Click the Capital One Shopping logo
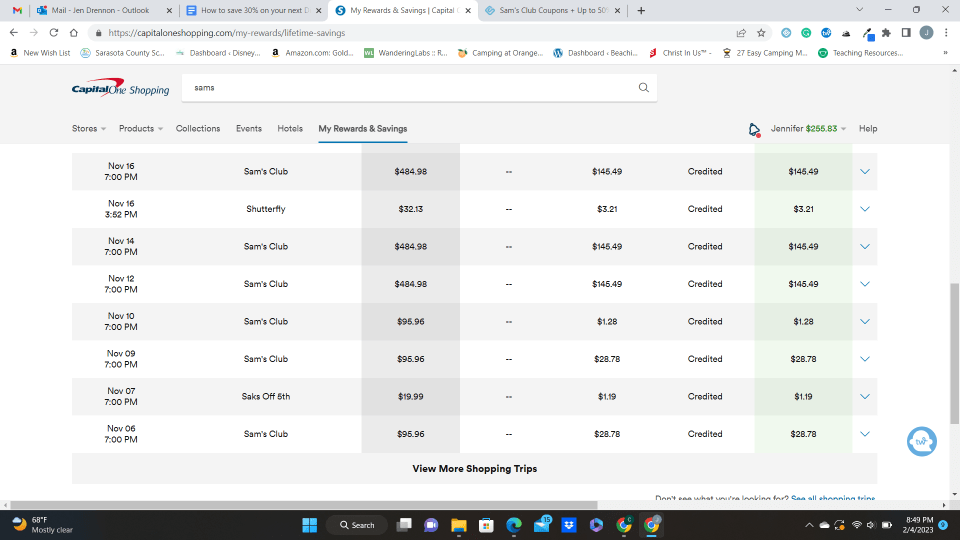The width and height of the screenshot is (960, 540). pos(121,88)
